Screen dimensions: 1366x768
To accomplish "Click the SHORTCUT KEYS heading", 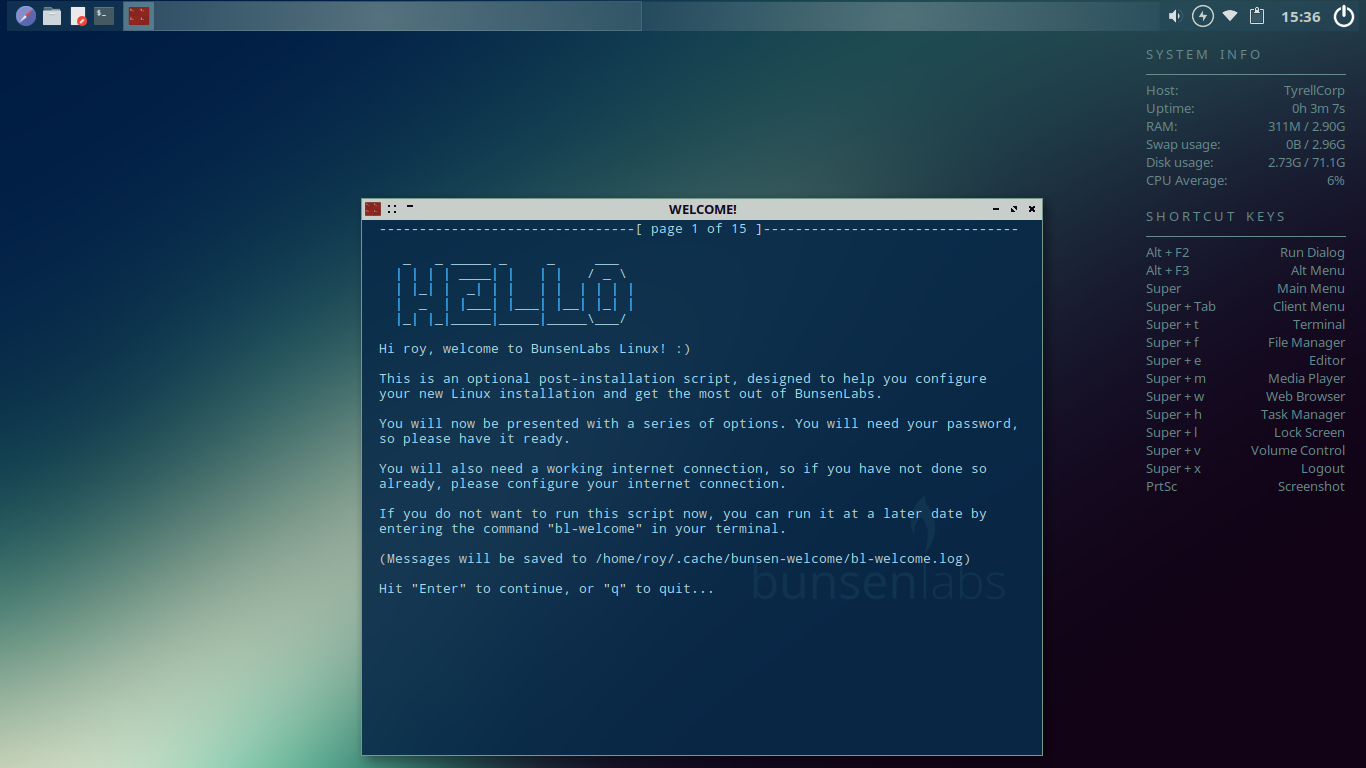I will (x=1216, y=217).
